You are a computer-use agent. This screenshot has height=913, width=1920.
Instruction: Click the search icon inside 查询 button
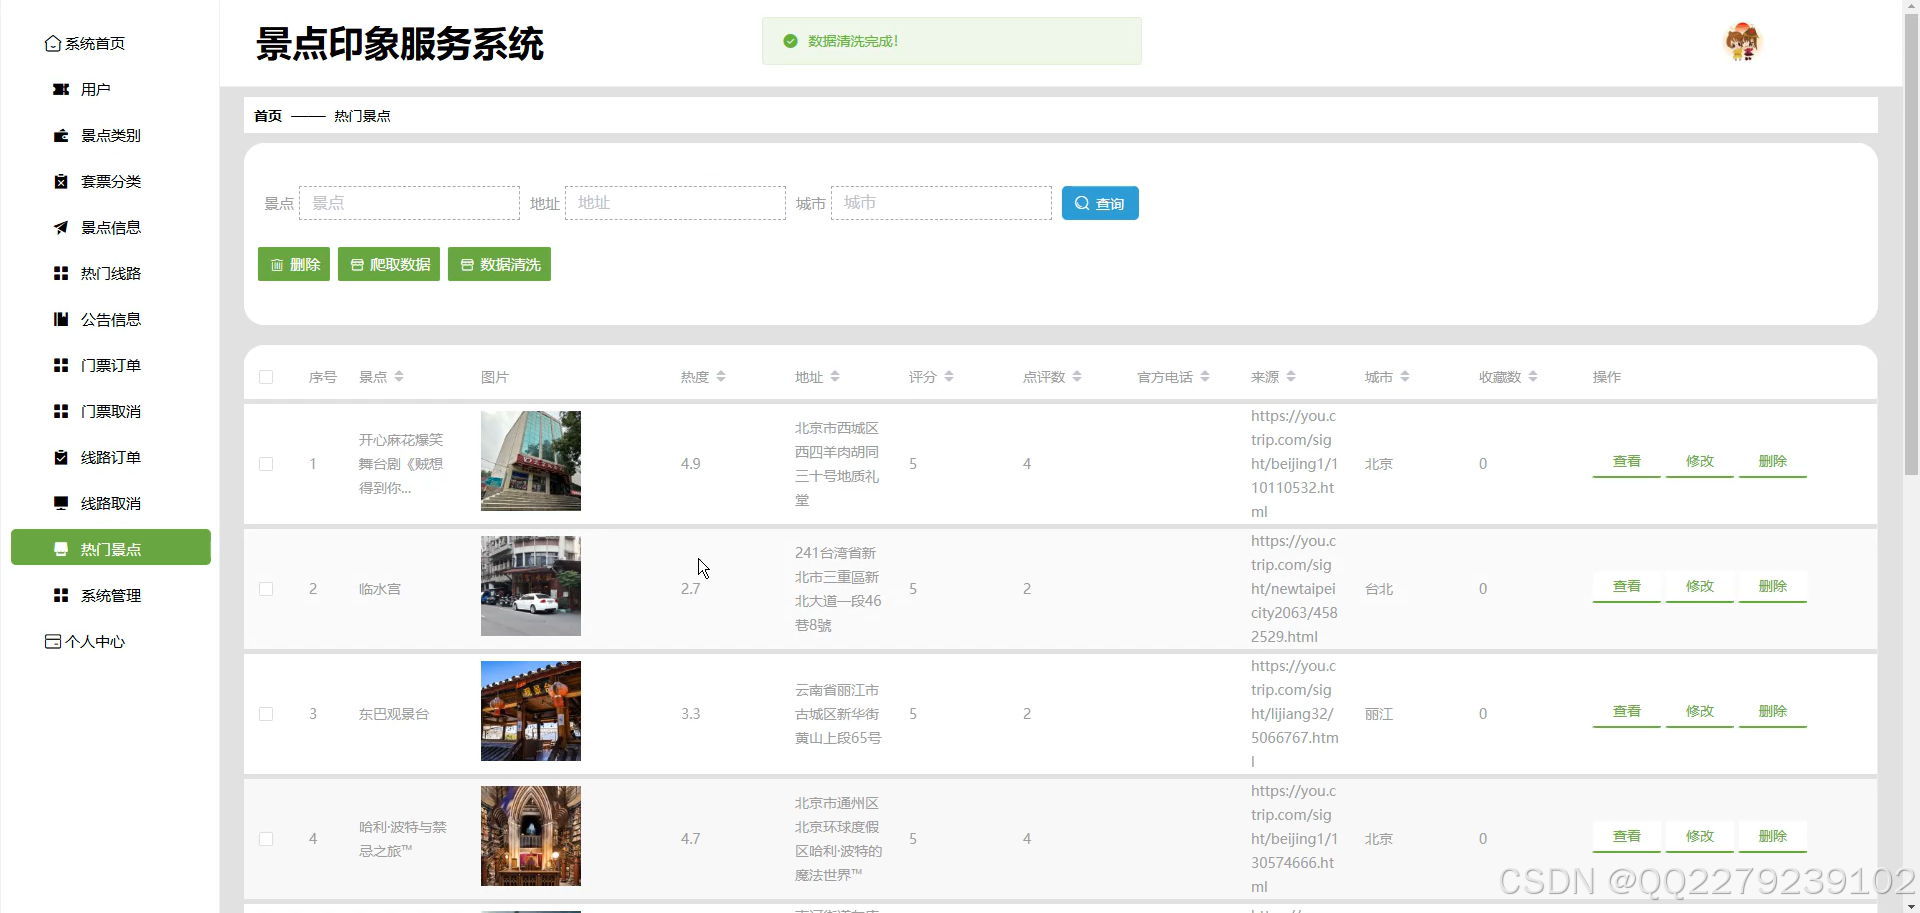(x=1082, y=203)
